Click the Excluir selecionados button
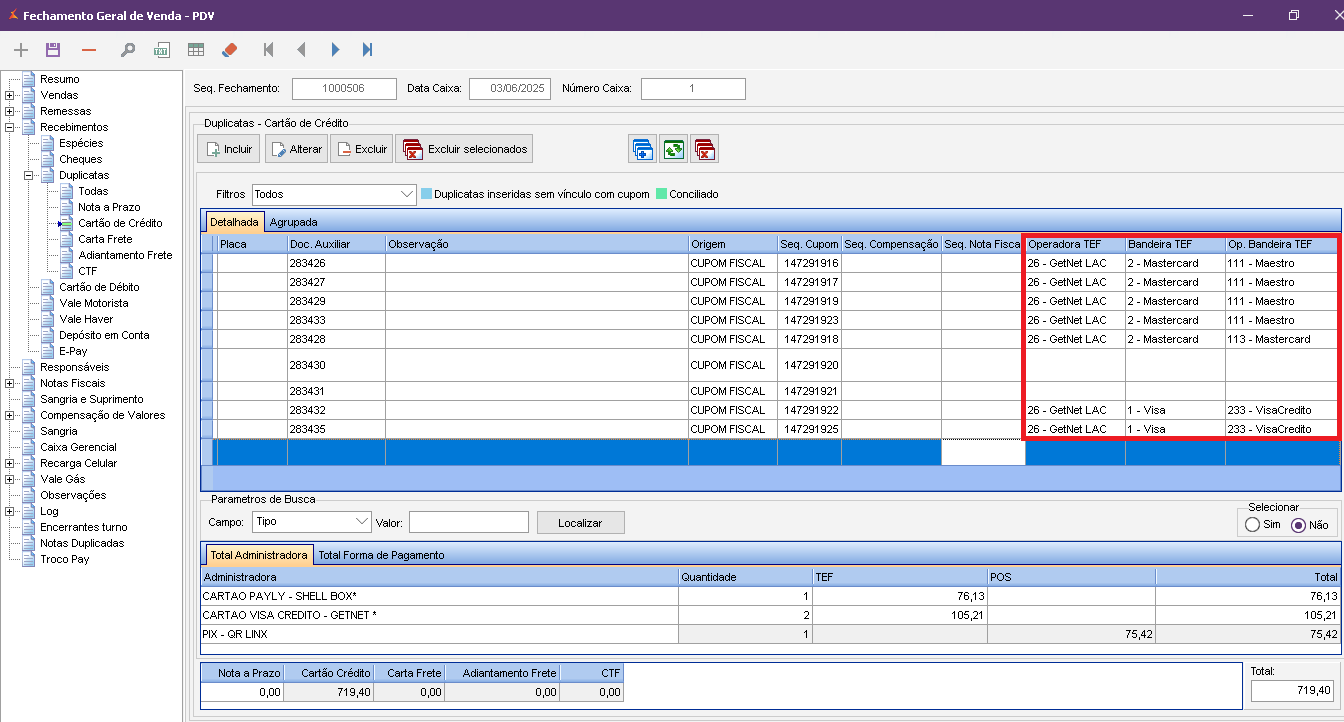The image size is (1344, 722). point(464,149)
